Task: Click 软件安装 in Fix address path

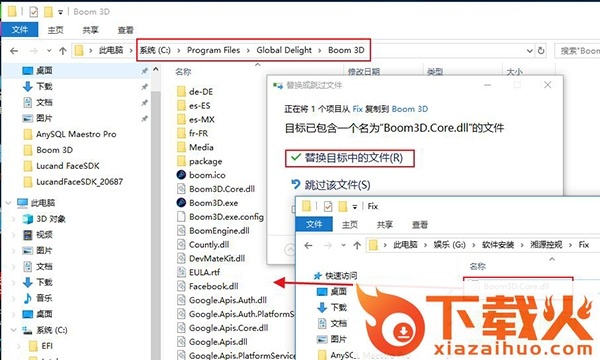Action: tap(498, 245)
